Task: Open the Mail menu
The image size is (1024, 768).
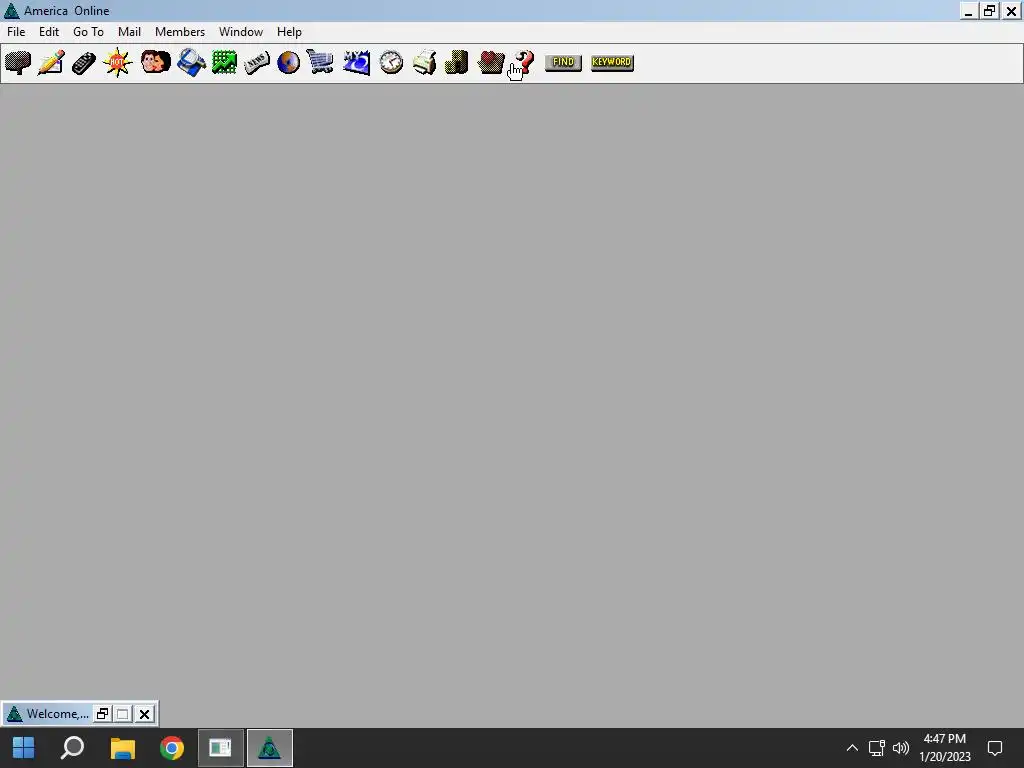Action: [129, 32]
